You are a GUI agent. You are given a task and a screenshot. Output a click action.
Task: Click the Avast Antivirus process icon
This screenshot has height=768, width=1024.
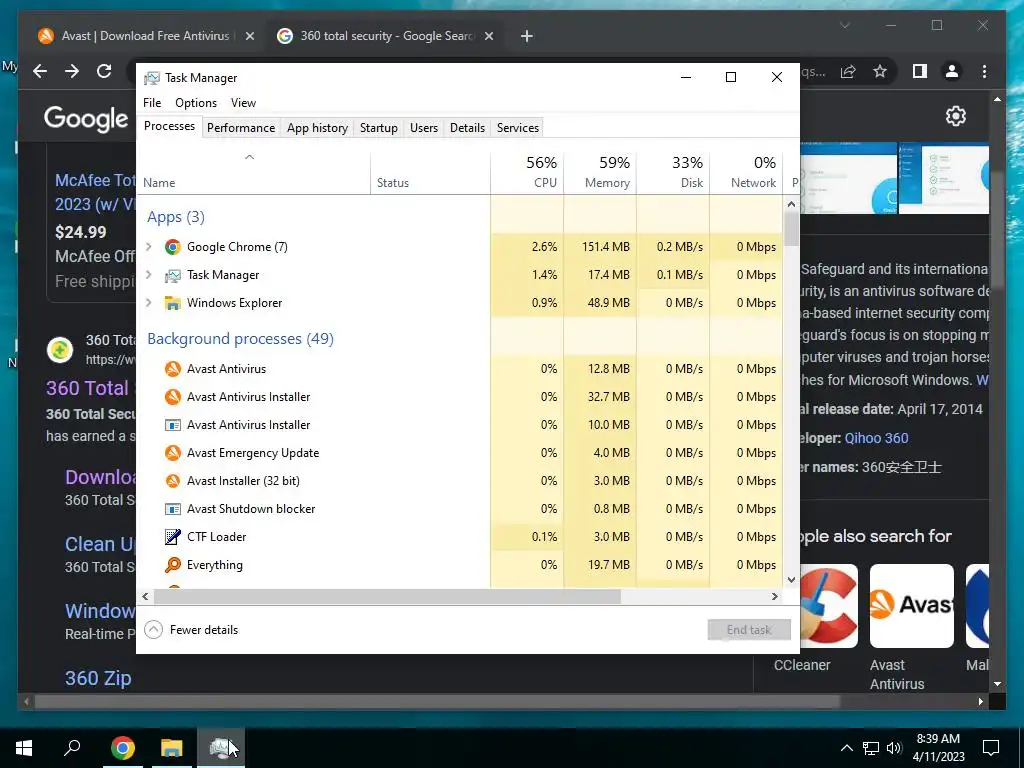[x=172, y=369]
